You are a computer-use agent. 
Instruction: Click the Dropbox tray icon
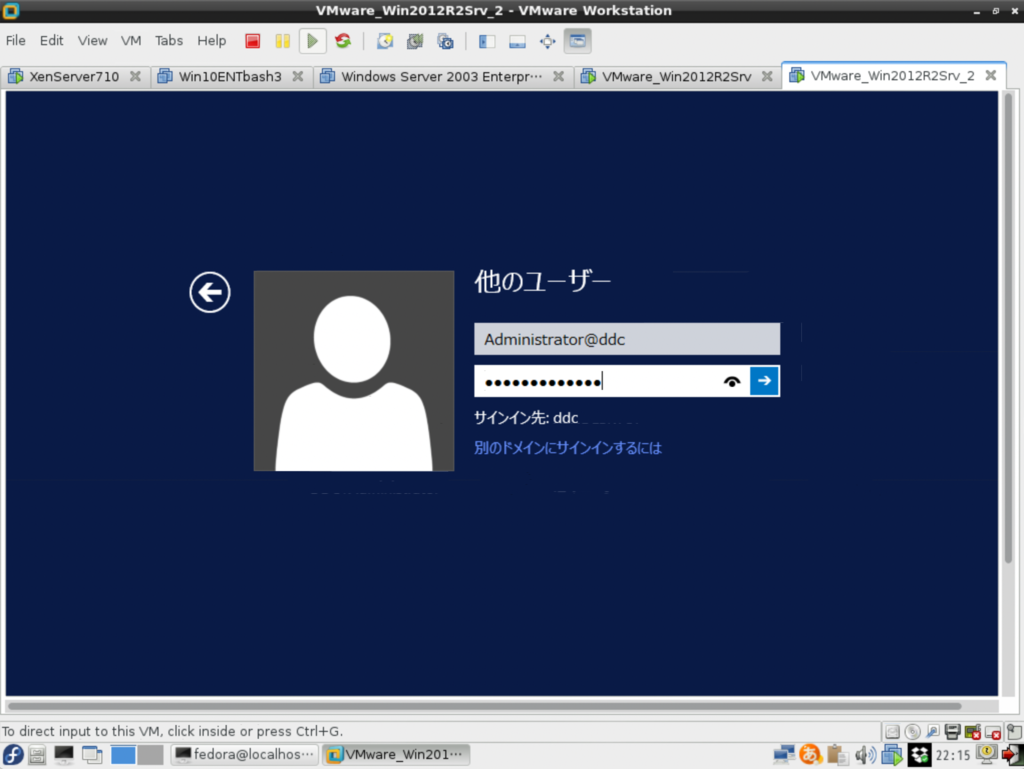point(920,755)
